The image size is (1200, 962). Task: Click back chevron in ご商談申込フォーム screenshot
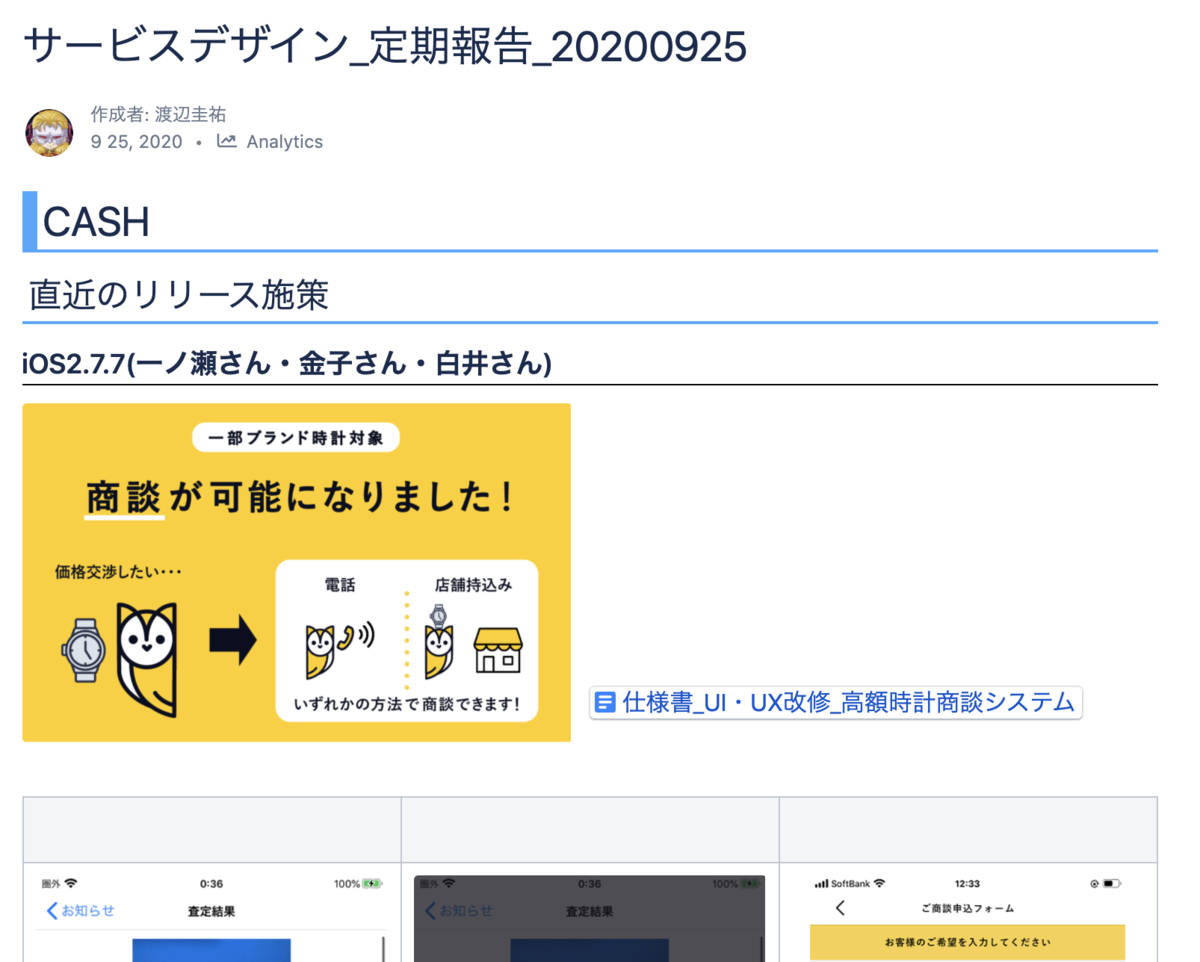(x=840, y=908)
